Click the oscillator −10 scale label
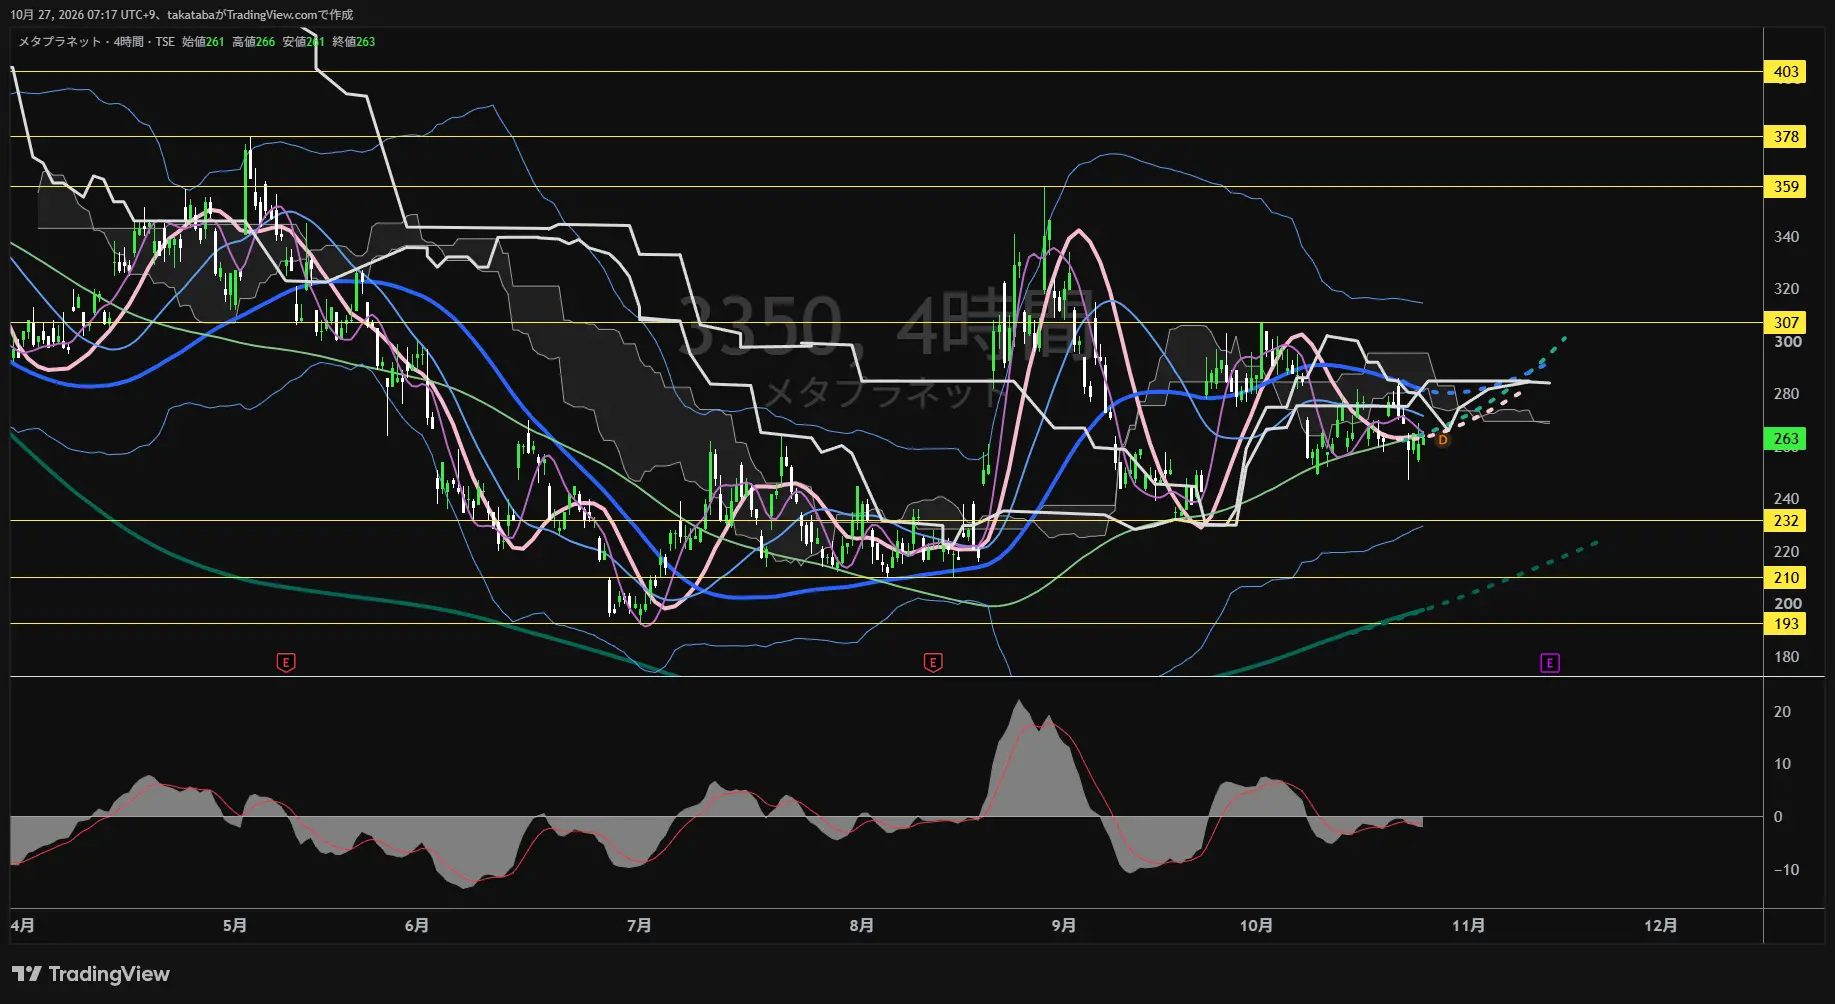 (1786, 870)
